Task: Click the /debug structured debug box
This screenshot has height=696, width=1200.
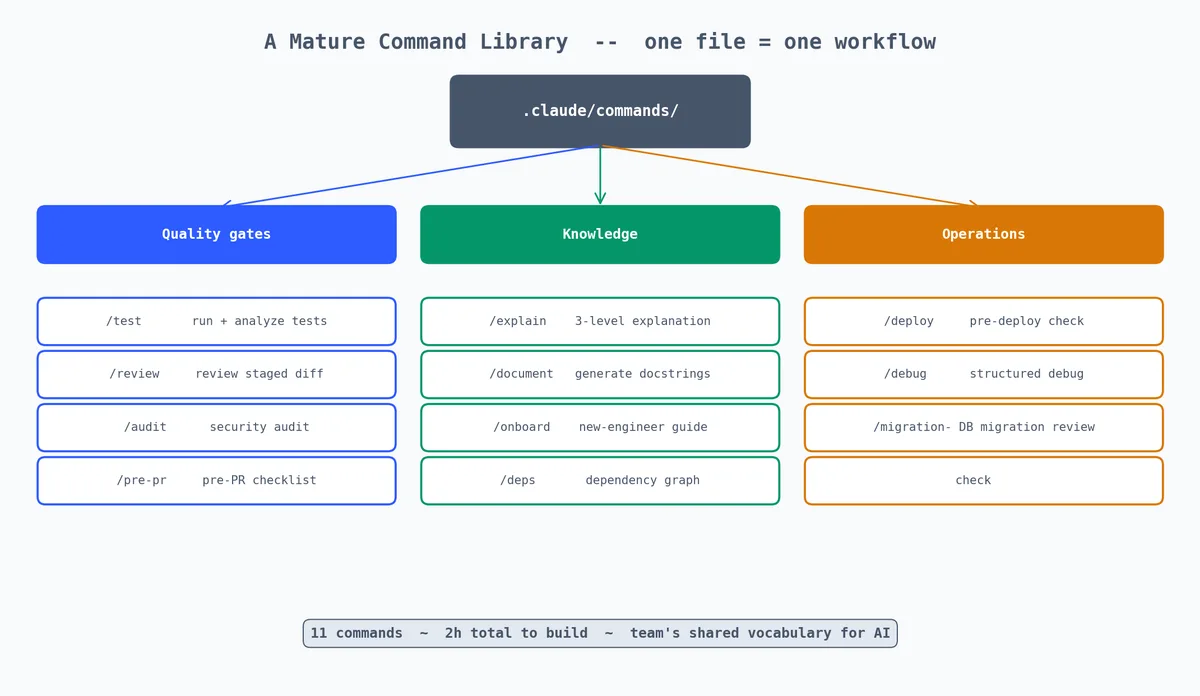Action: click(984, 374)
